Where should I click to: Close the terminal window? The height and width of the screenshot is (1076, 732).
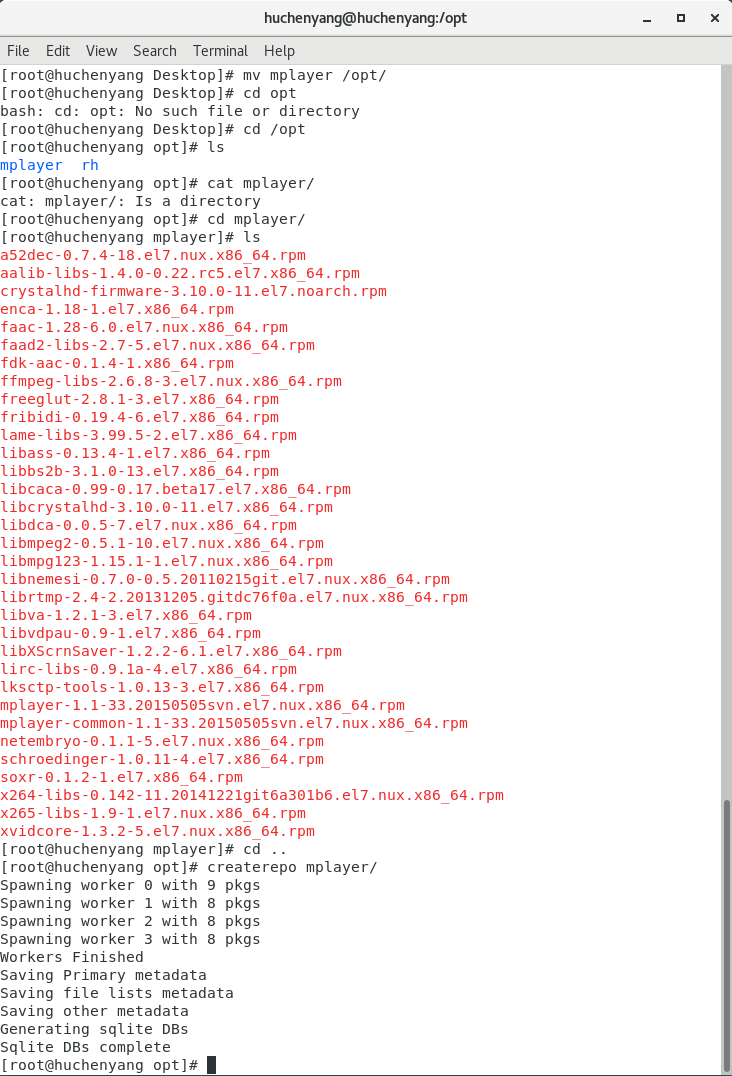click(714, 19)
